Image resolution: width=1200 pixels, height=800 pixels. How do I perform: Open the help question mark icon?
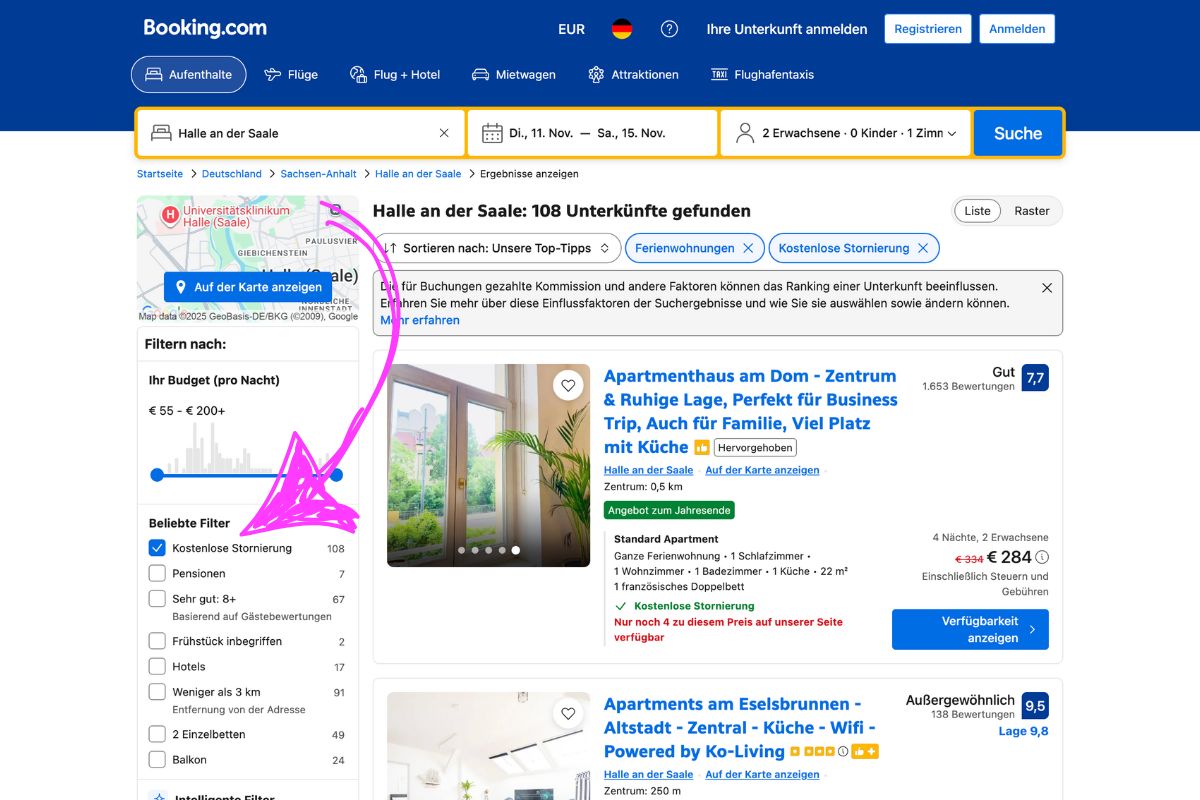pos(669,29)
